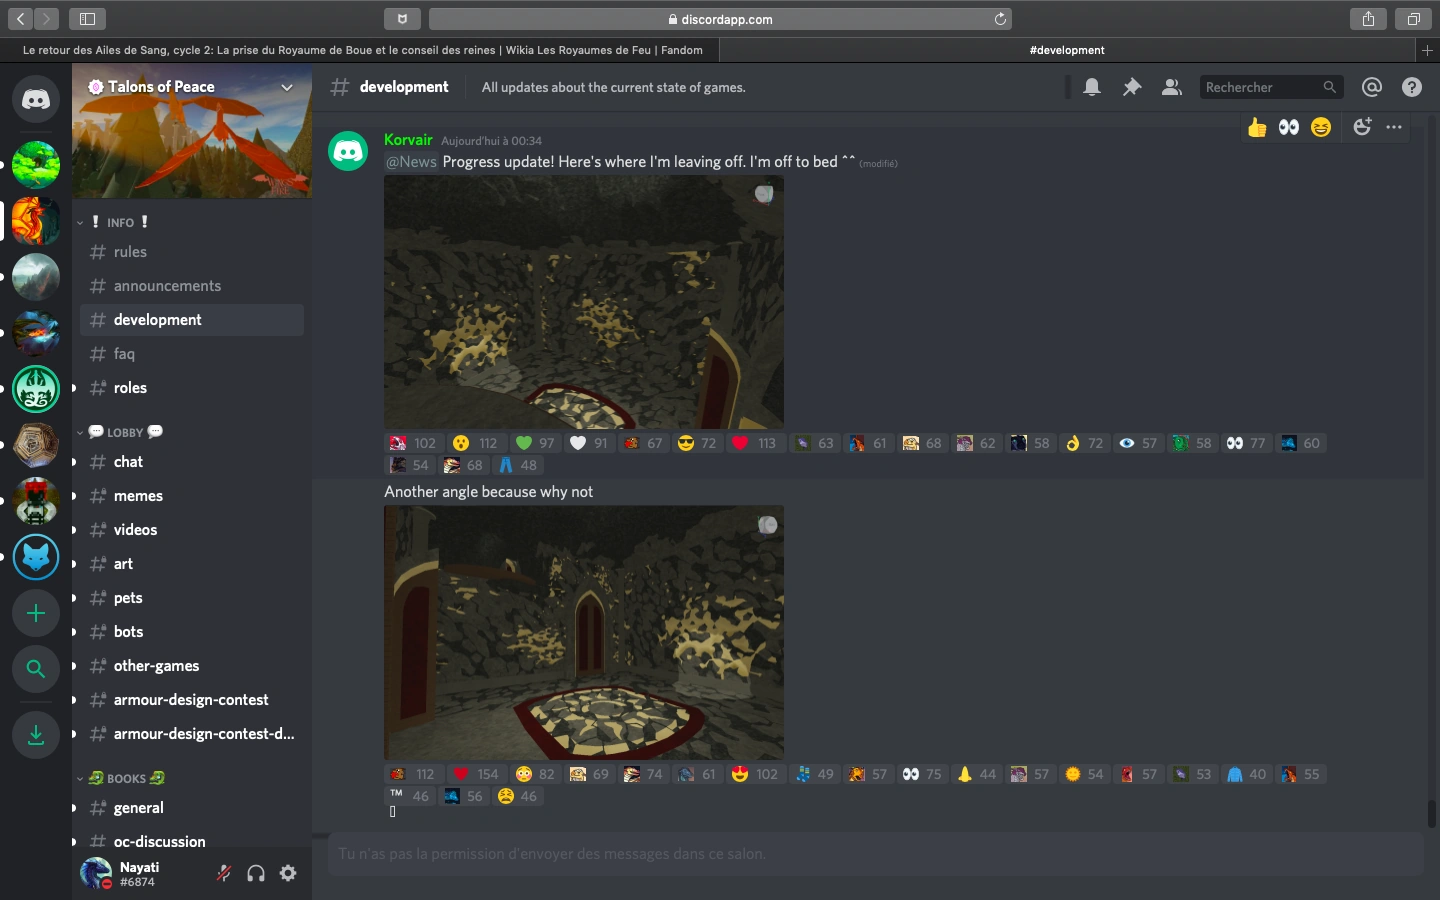Open the announcements channel
The image size is (1440, 900).
[x=167, y=286]
